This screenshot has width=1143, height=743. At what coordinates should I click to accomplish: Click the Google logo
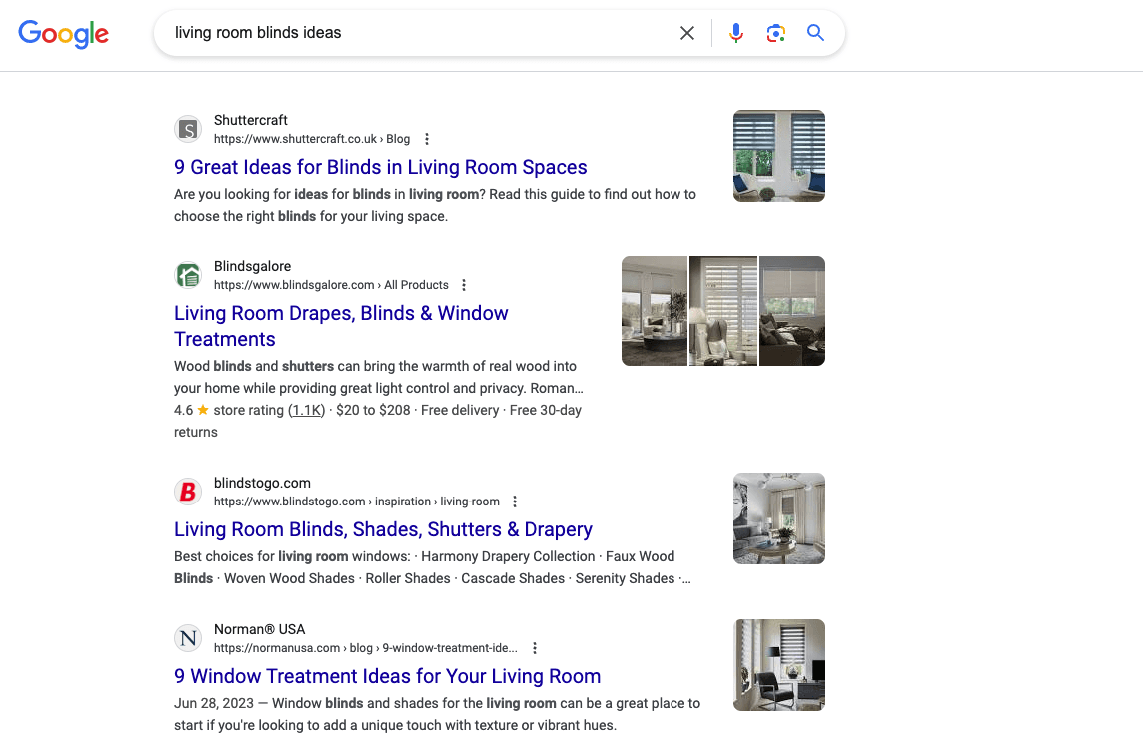(x=63, y=34)
